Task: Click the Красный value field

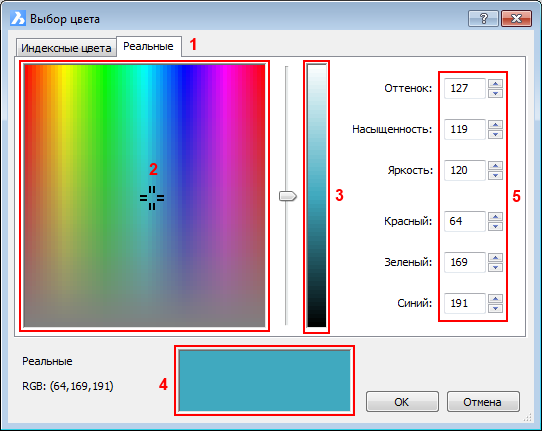Action: point(465,221)
